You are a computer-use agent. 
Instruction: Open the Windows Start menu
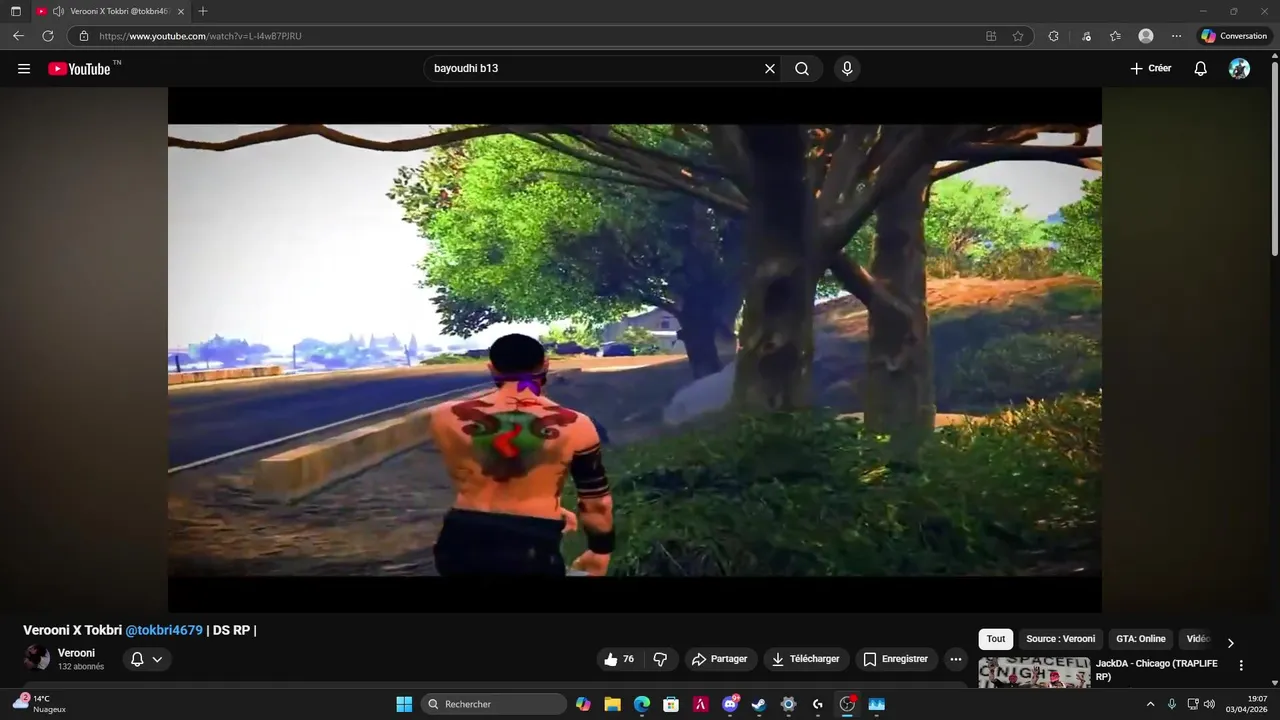(x=404, y=704)
